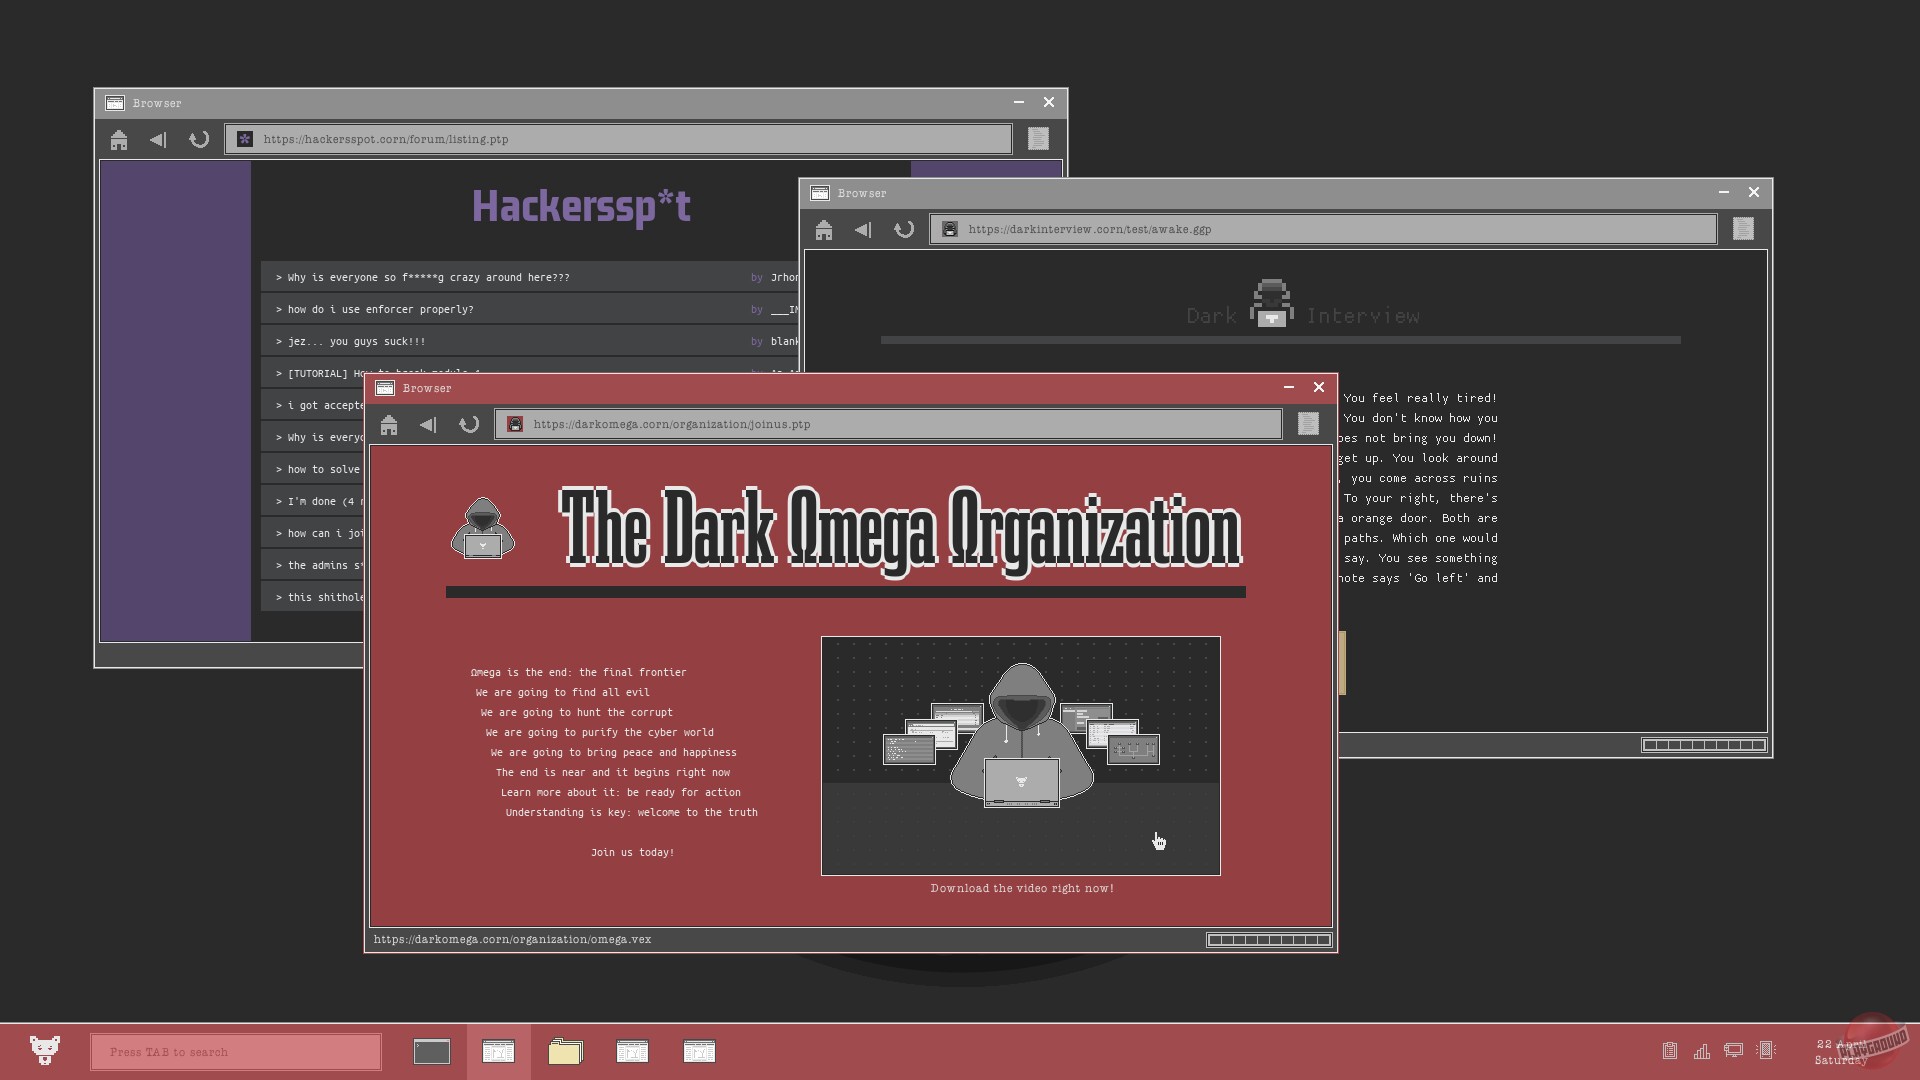This screenshot has width=1920, height=1080.
Task: Open the start menu dog icon
Action: (44, 1050)
